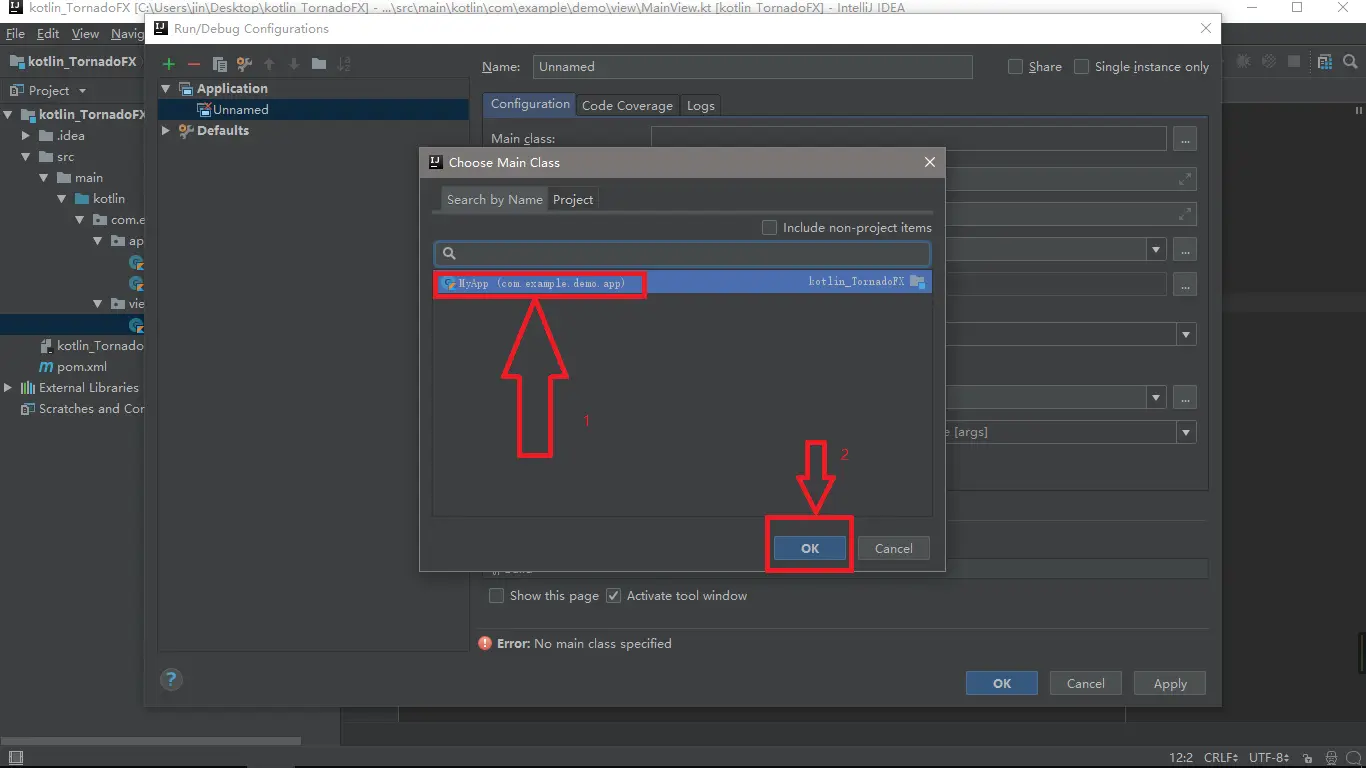Viewport: 1366px width, 768px height.
Task: Switch to the Configuration tab
Action: pos(530,104)
